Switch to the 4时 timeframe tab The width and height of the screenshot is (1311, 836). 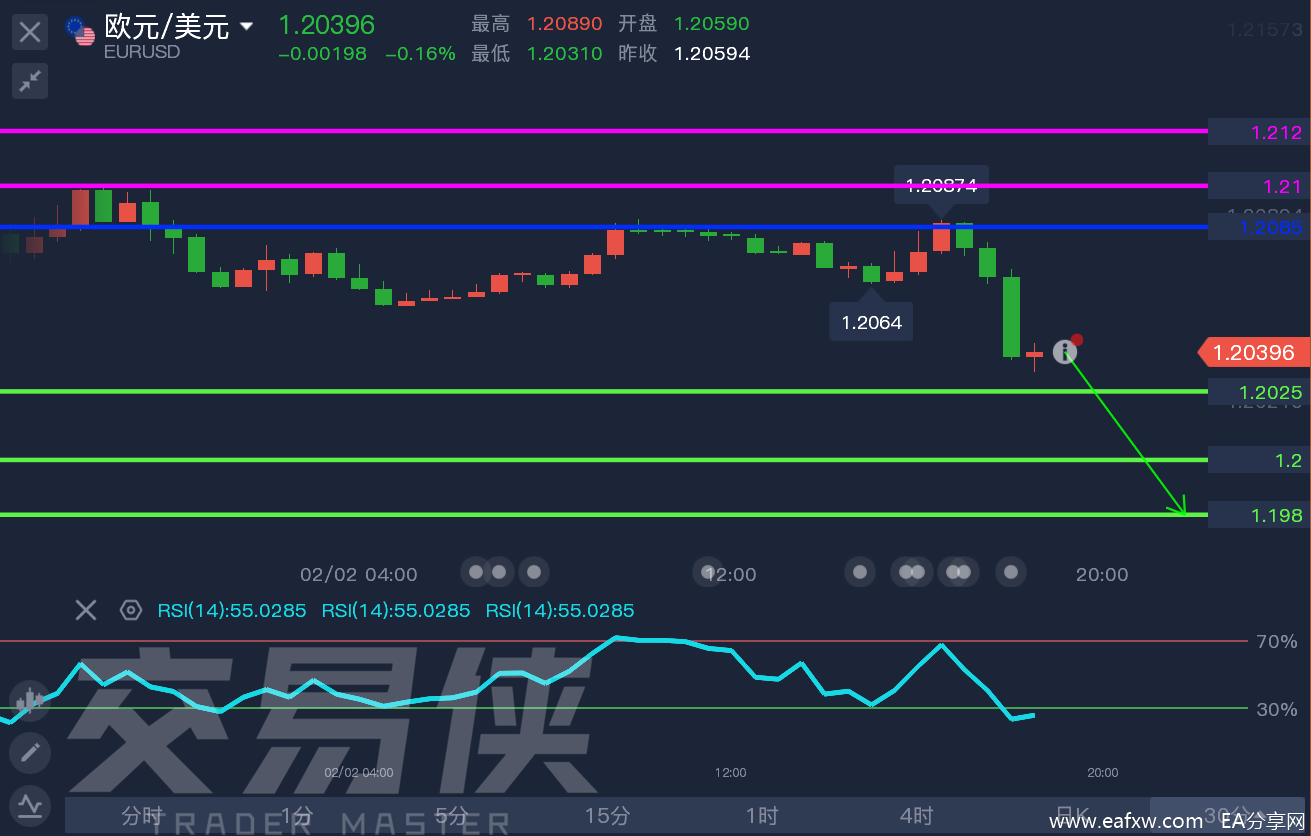coord(916,815)
